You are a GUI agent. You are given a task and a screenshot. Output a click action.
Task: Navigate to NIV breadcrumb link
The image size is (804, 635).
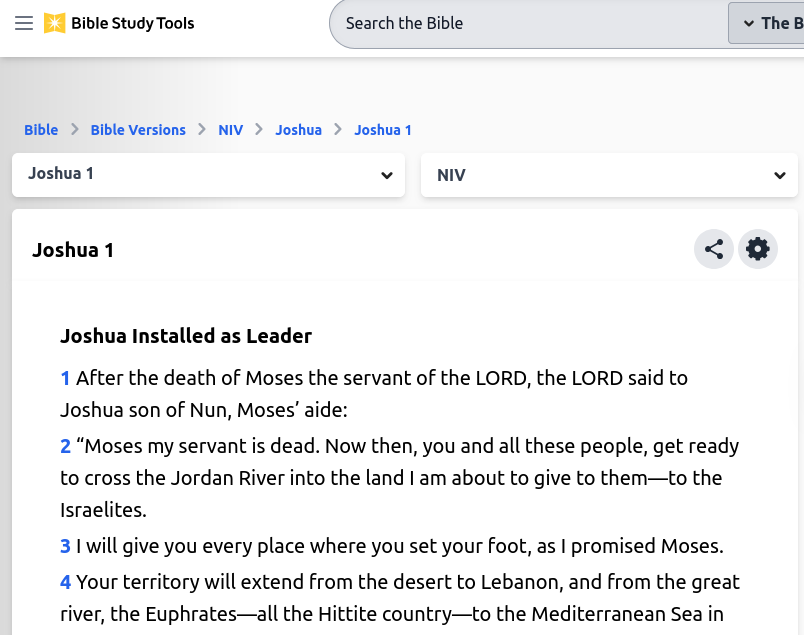231,130
